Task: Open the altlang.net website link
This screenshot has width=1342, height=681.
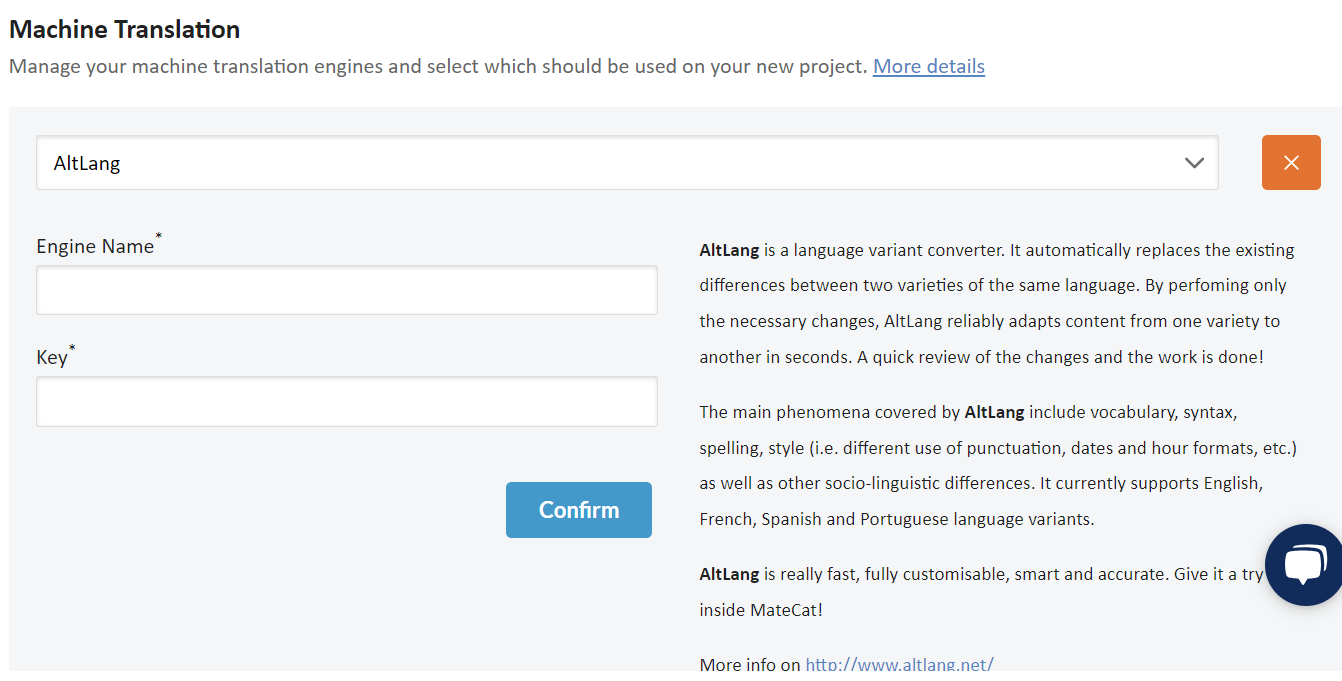Action: coord(899,665)
